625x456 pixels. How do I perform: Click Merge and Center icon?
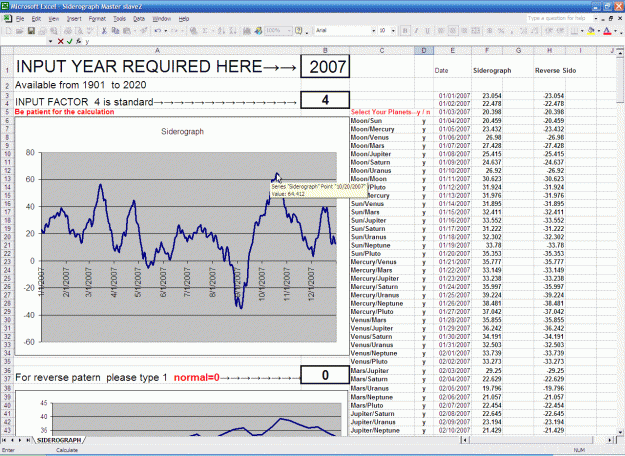pyautogui.click(x=476, y=31)
